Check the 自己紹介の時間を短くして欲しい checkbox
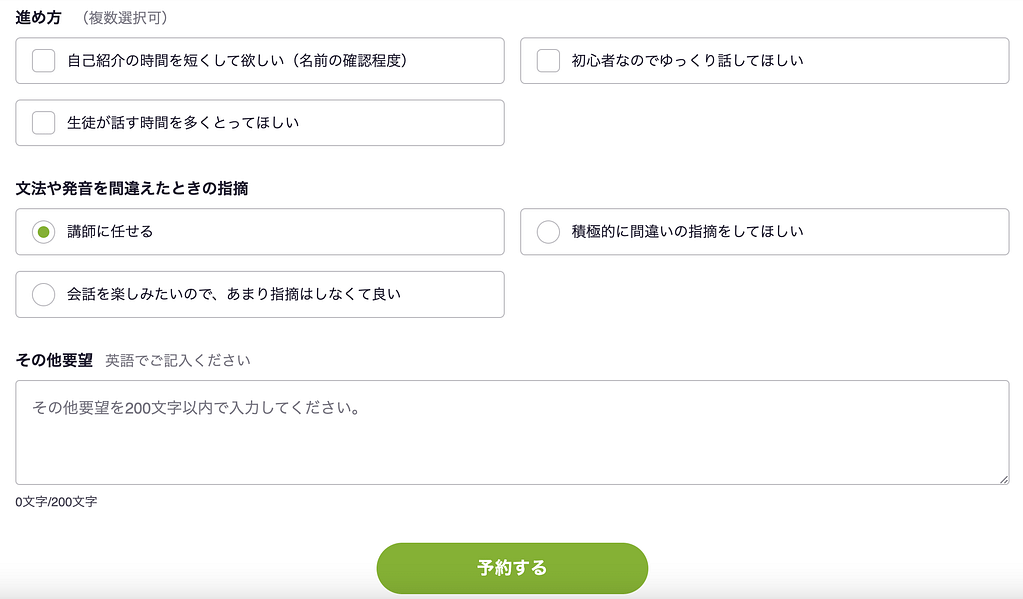1023x599 pixels. click(43, 61)
